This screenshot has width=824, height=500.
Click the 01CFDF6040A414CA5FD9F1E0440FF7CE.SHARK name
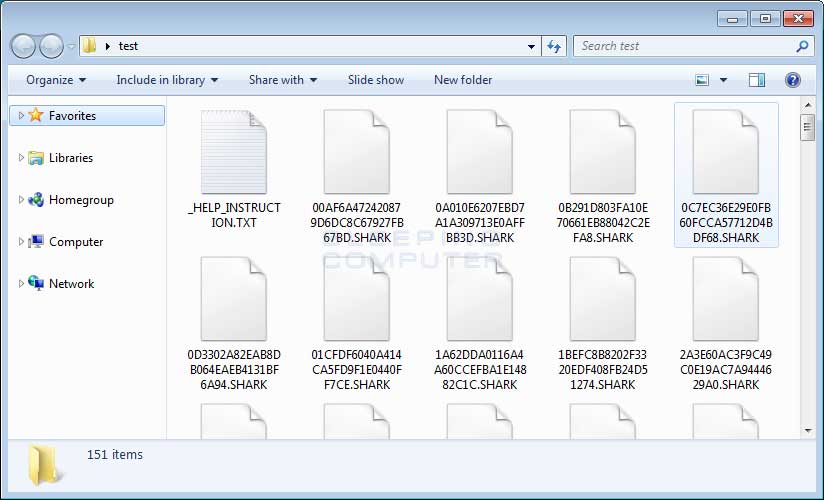357,370
